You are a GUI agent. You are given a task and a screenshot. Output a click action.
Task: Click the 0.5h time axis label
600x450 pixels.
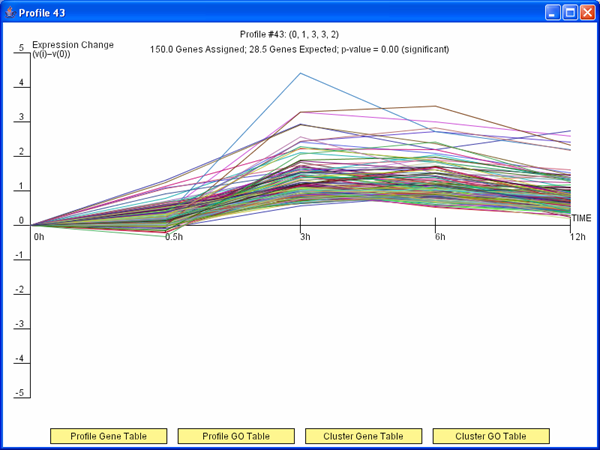coord(174,237)
